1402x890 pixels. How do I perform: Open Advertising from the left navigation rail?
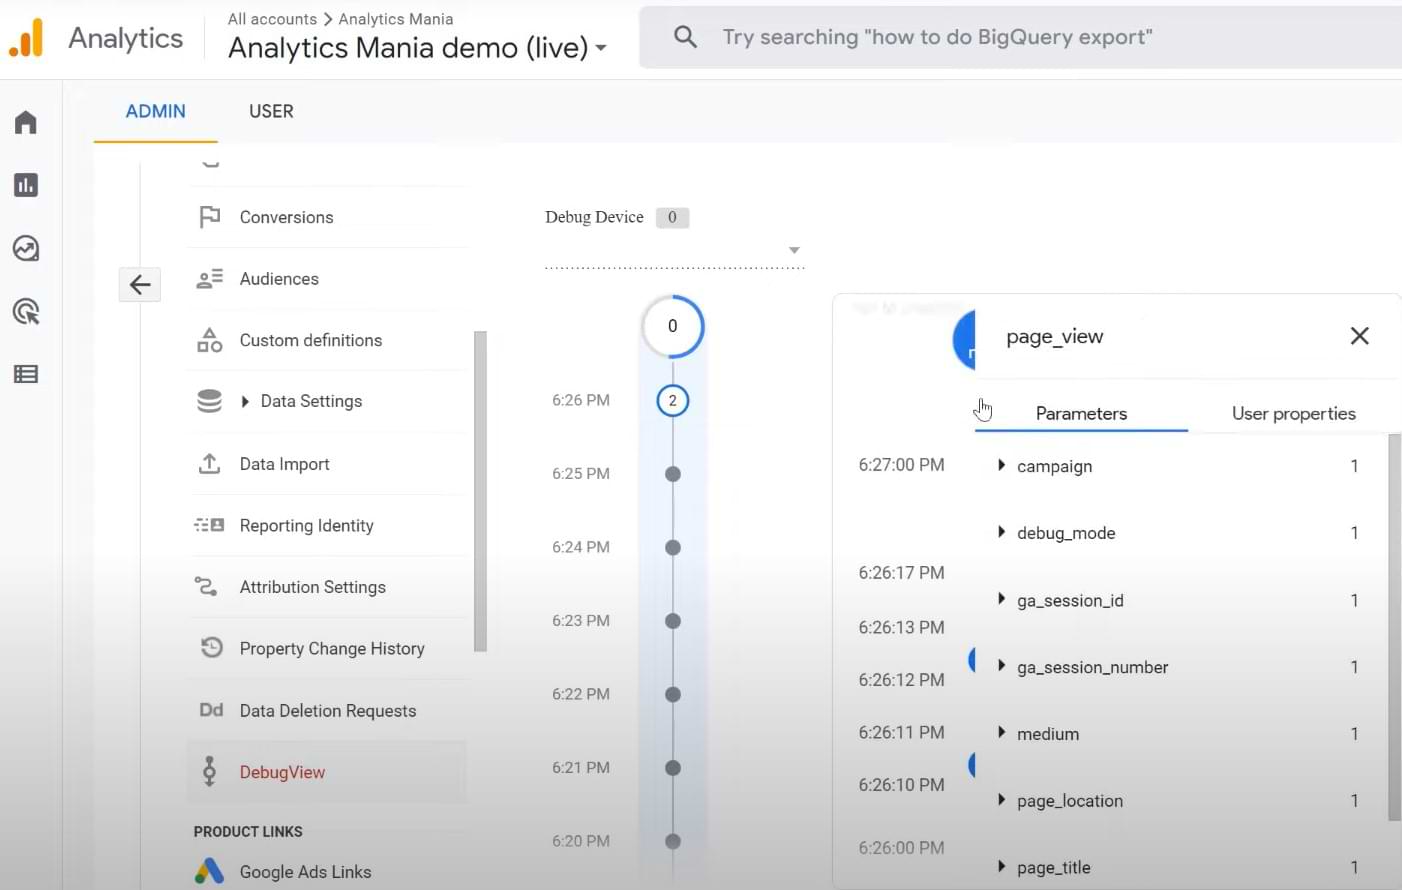click(25, 311)
